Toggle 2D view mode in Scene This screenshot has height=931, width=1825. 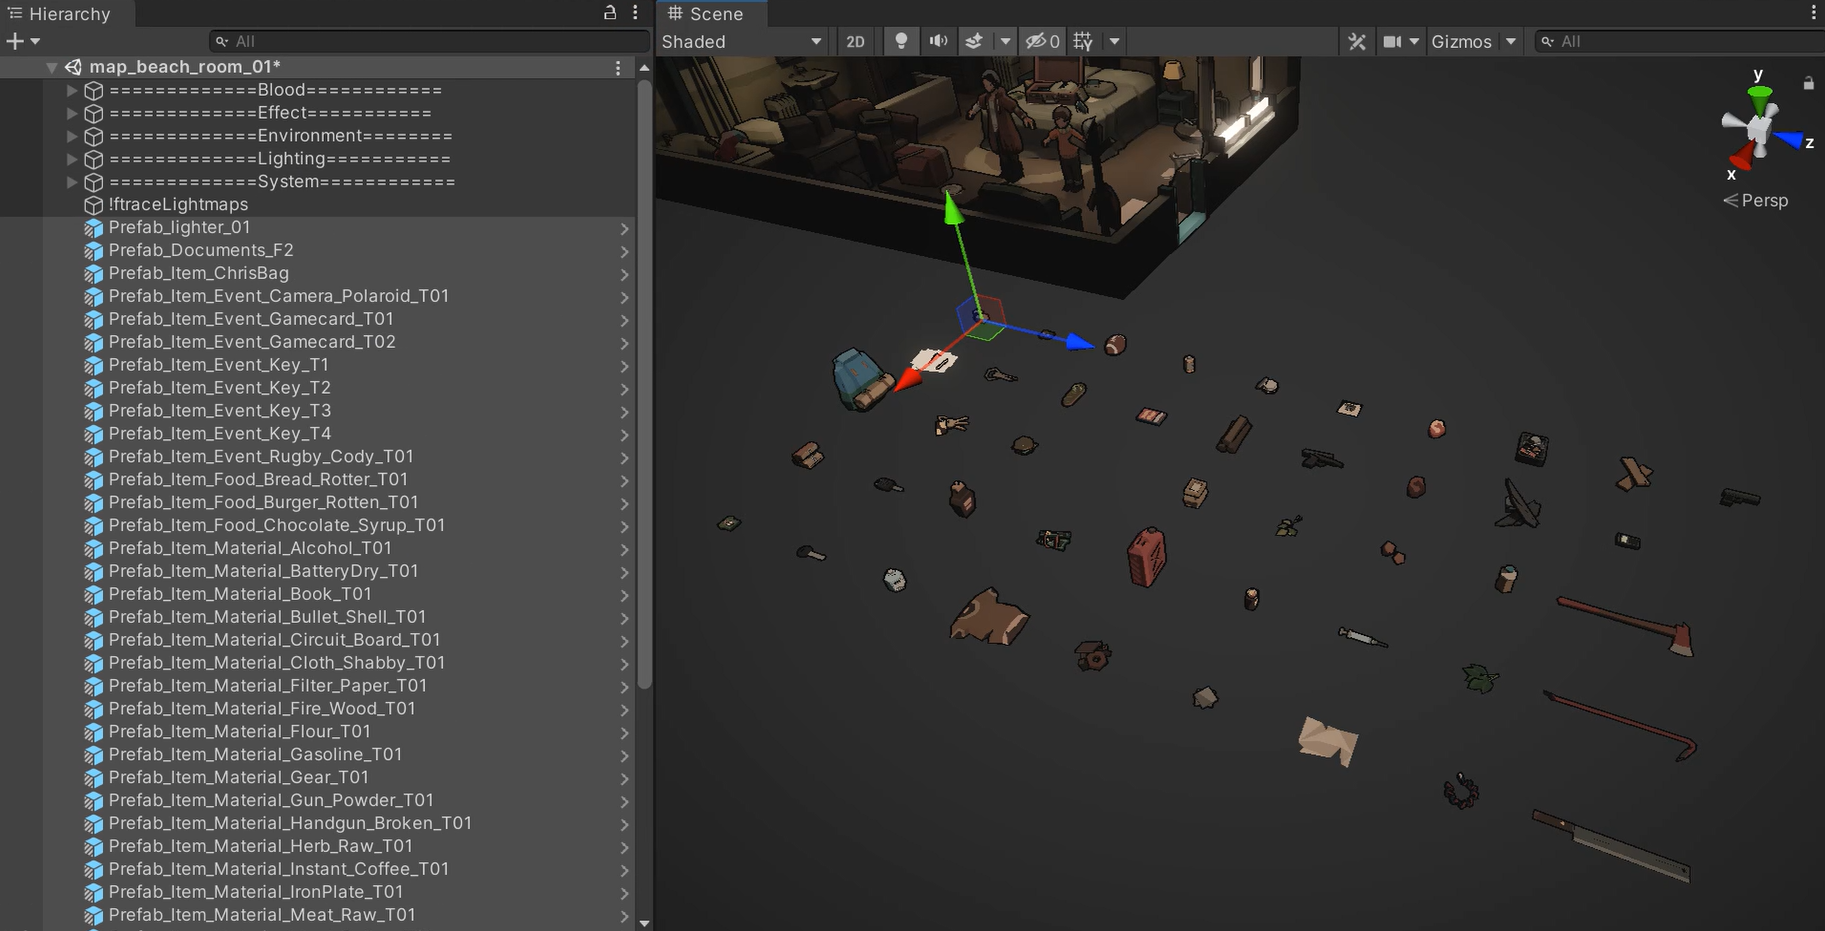pos(855,41)
